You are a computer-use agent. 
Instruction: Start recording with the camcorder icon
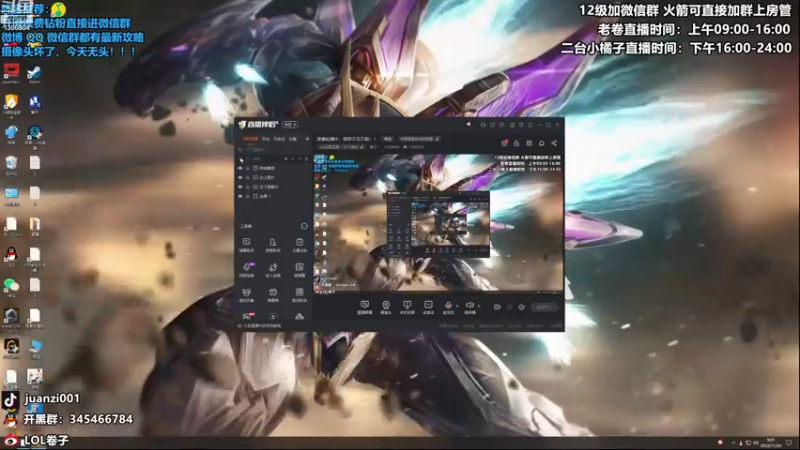497,307
